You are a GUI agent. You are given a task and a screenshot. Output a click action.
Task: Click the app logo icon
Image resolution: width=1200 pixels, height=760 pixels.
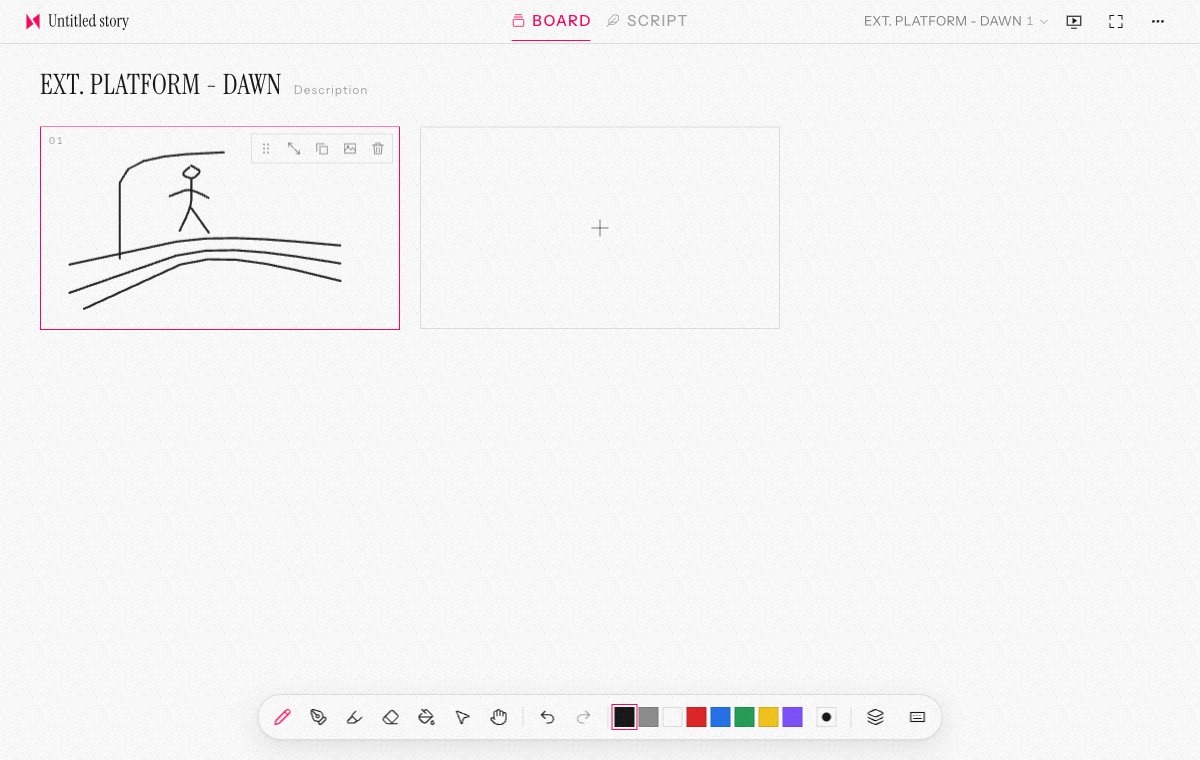point(33,21)
